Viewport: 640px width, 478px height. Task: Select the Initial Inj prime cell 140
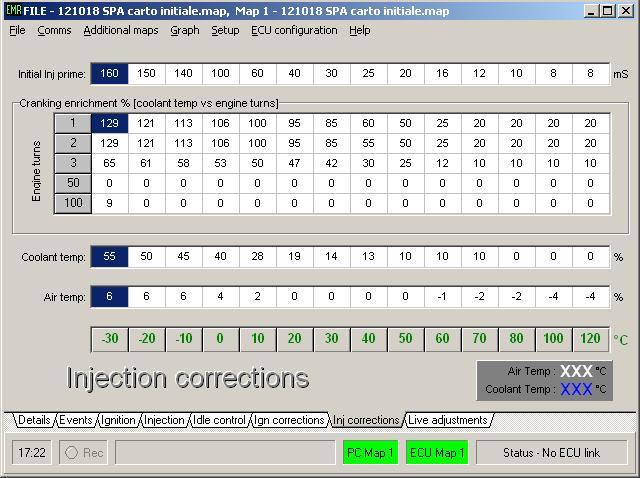(x=183, y=73)
